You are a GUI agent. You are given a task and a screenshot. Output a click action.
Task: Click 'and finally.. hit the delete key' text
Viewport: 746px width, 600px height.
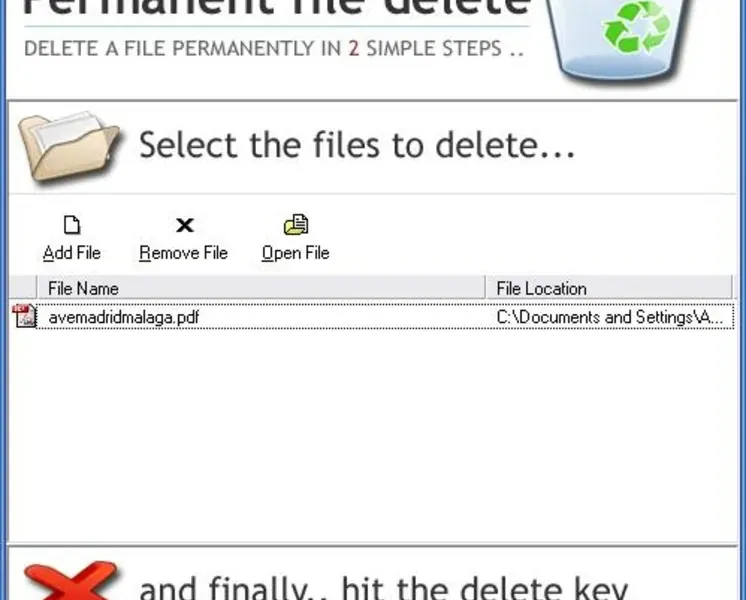[x=383, y=588]
